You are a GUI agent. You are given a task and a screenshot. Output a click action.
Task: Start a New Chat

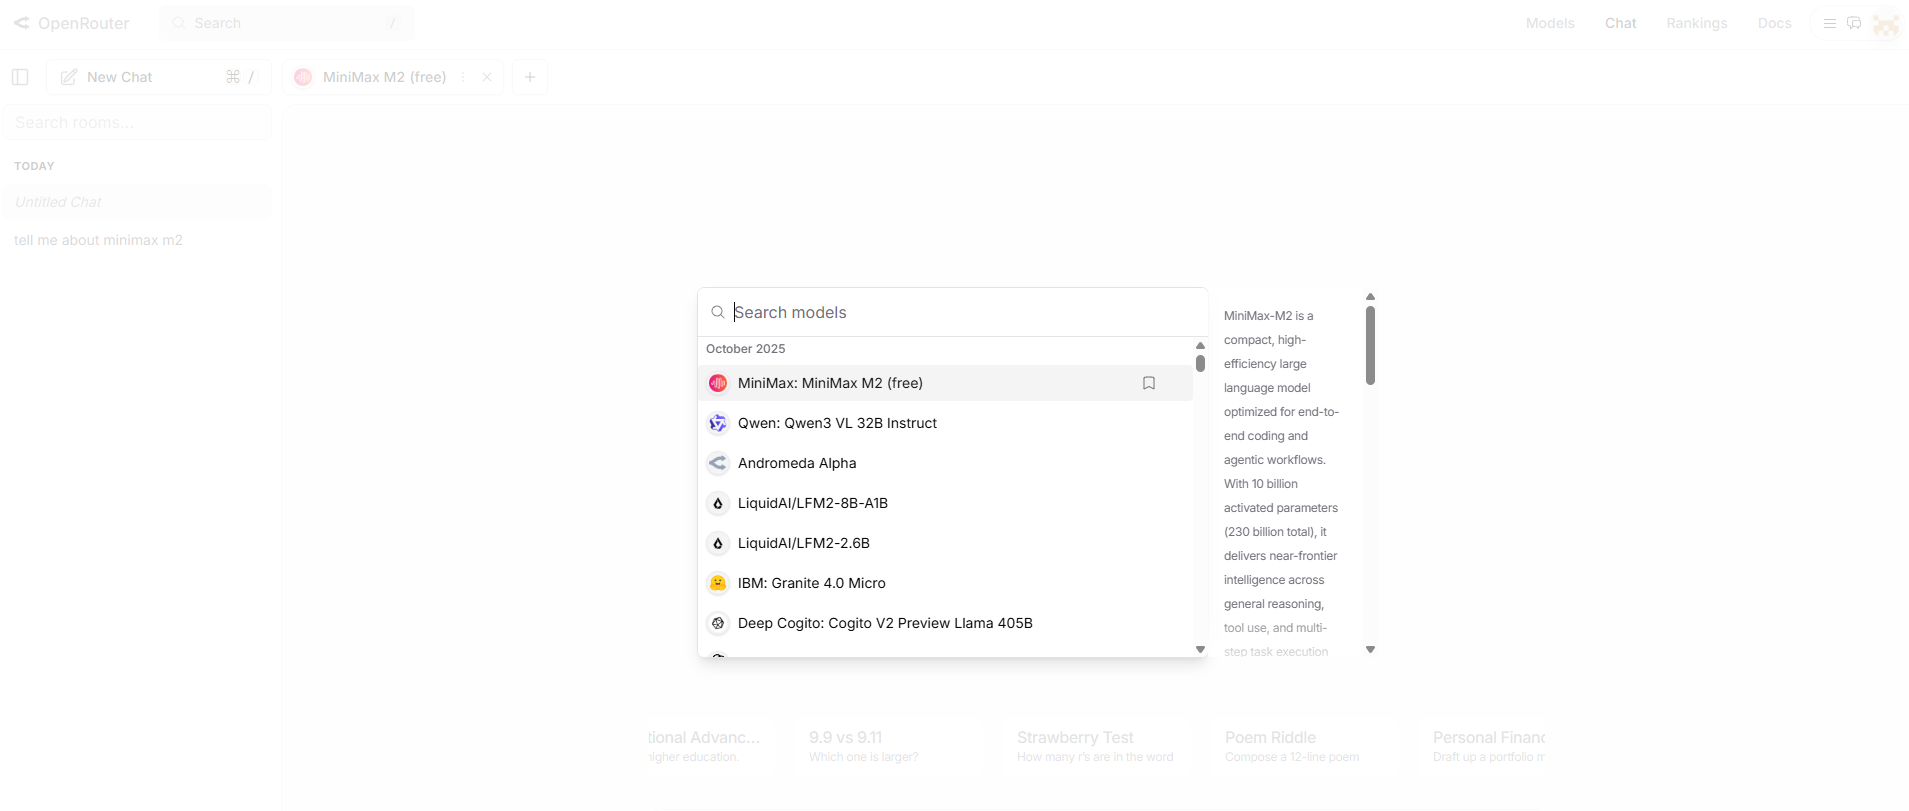pos(120,77)
